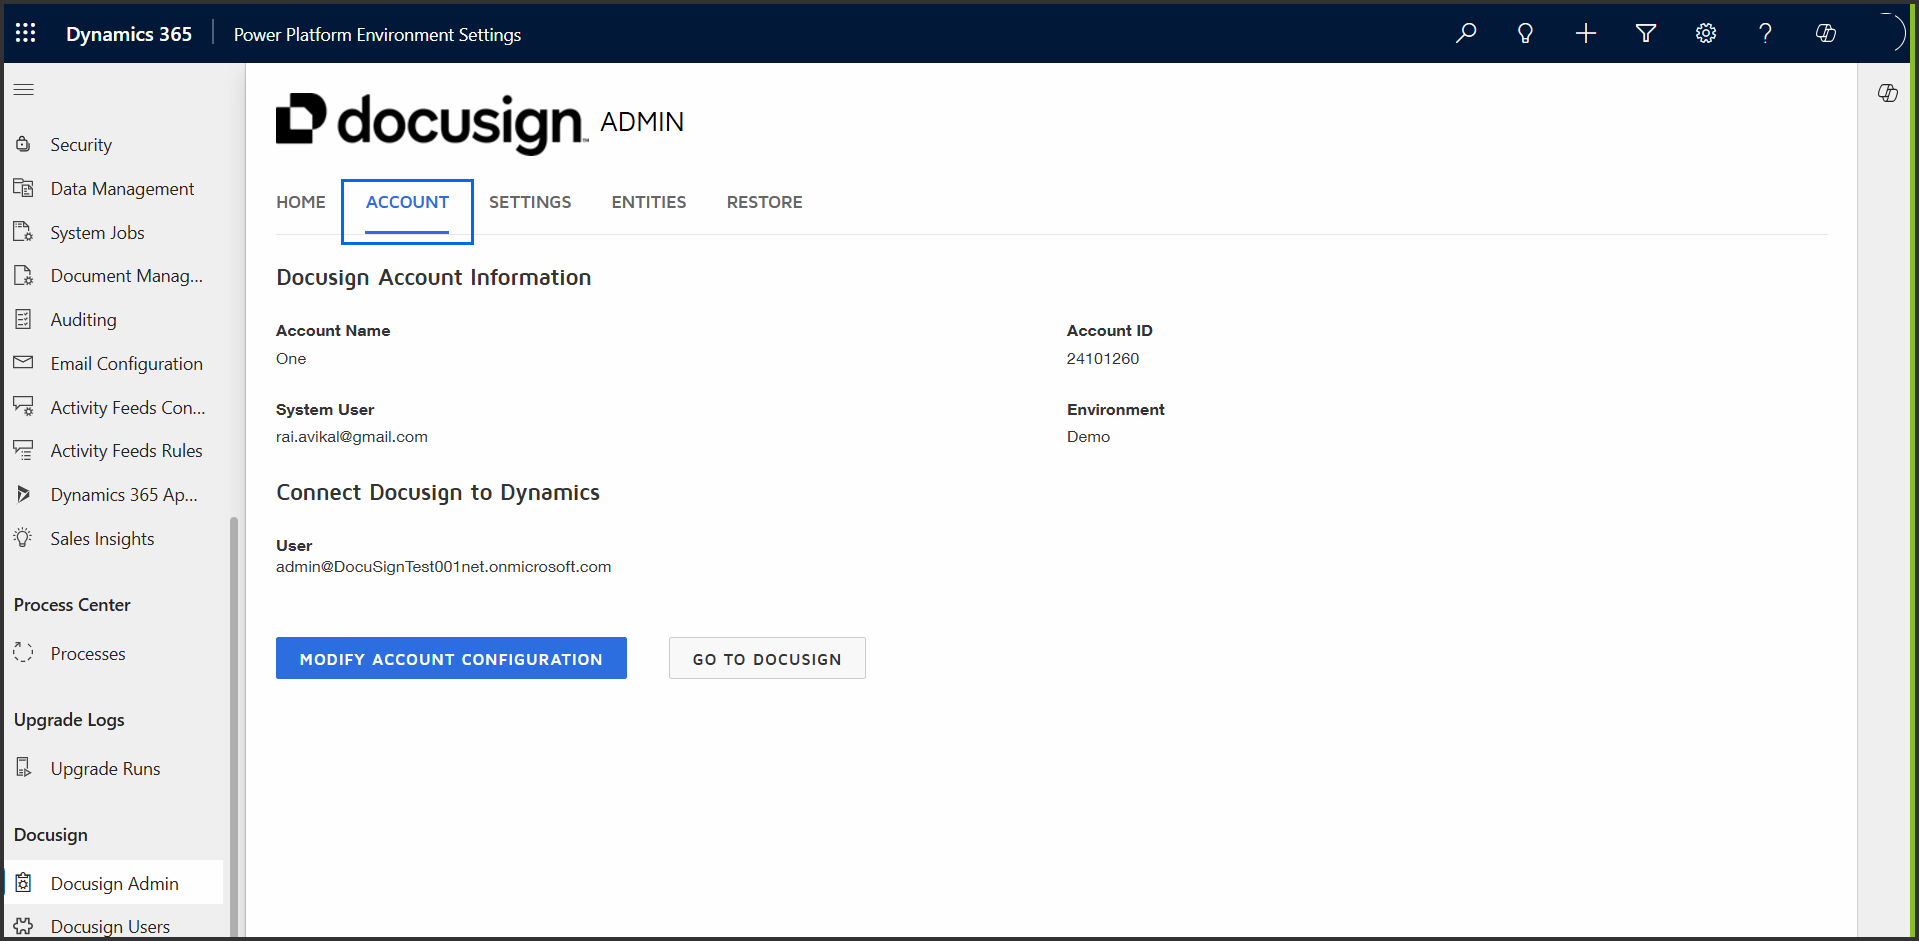This screenshot has height=941, width=1919.
Task: Open the ENTITIES tab
Action: (648, 202)
